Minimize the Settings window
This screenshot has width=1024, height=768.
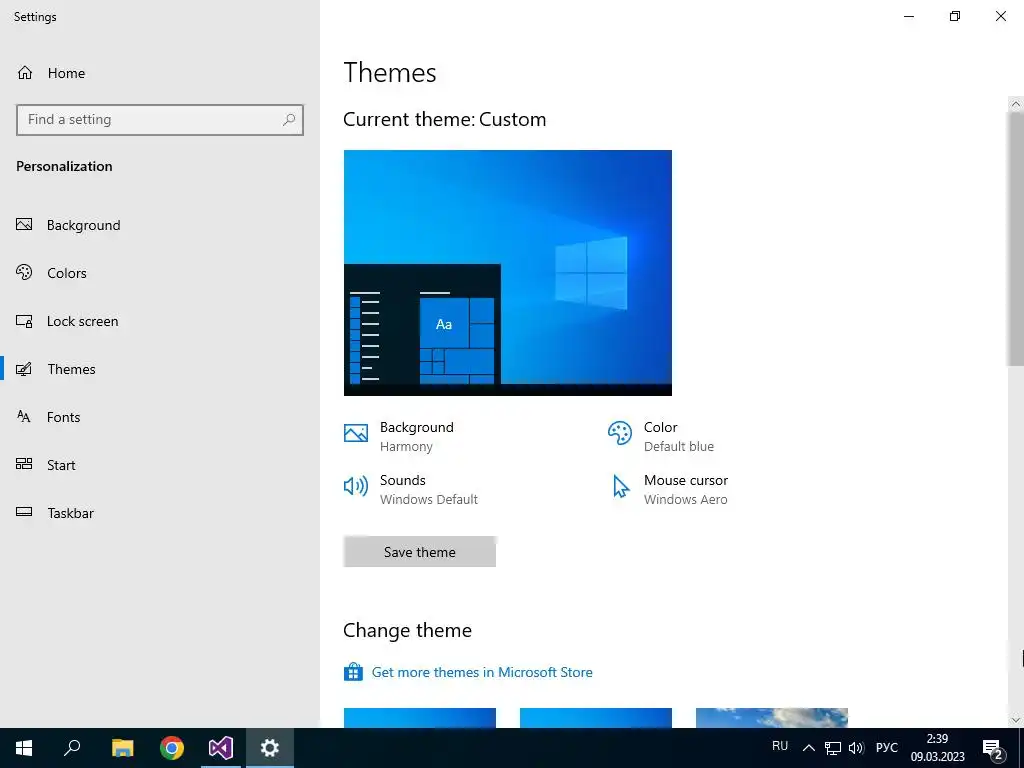(909, 16)
